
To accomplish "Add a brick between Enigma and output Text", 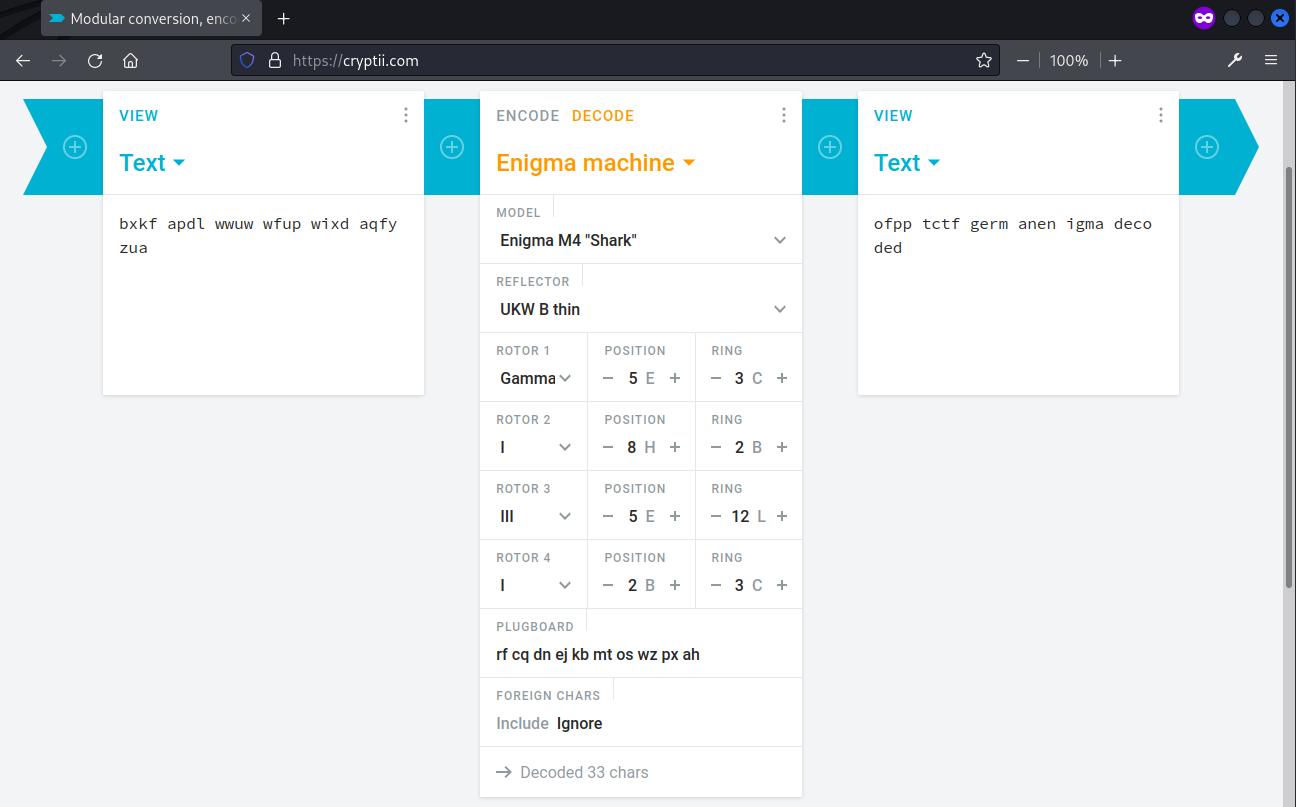I will [x=830, y=147].
